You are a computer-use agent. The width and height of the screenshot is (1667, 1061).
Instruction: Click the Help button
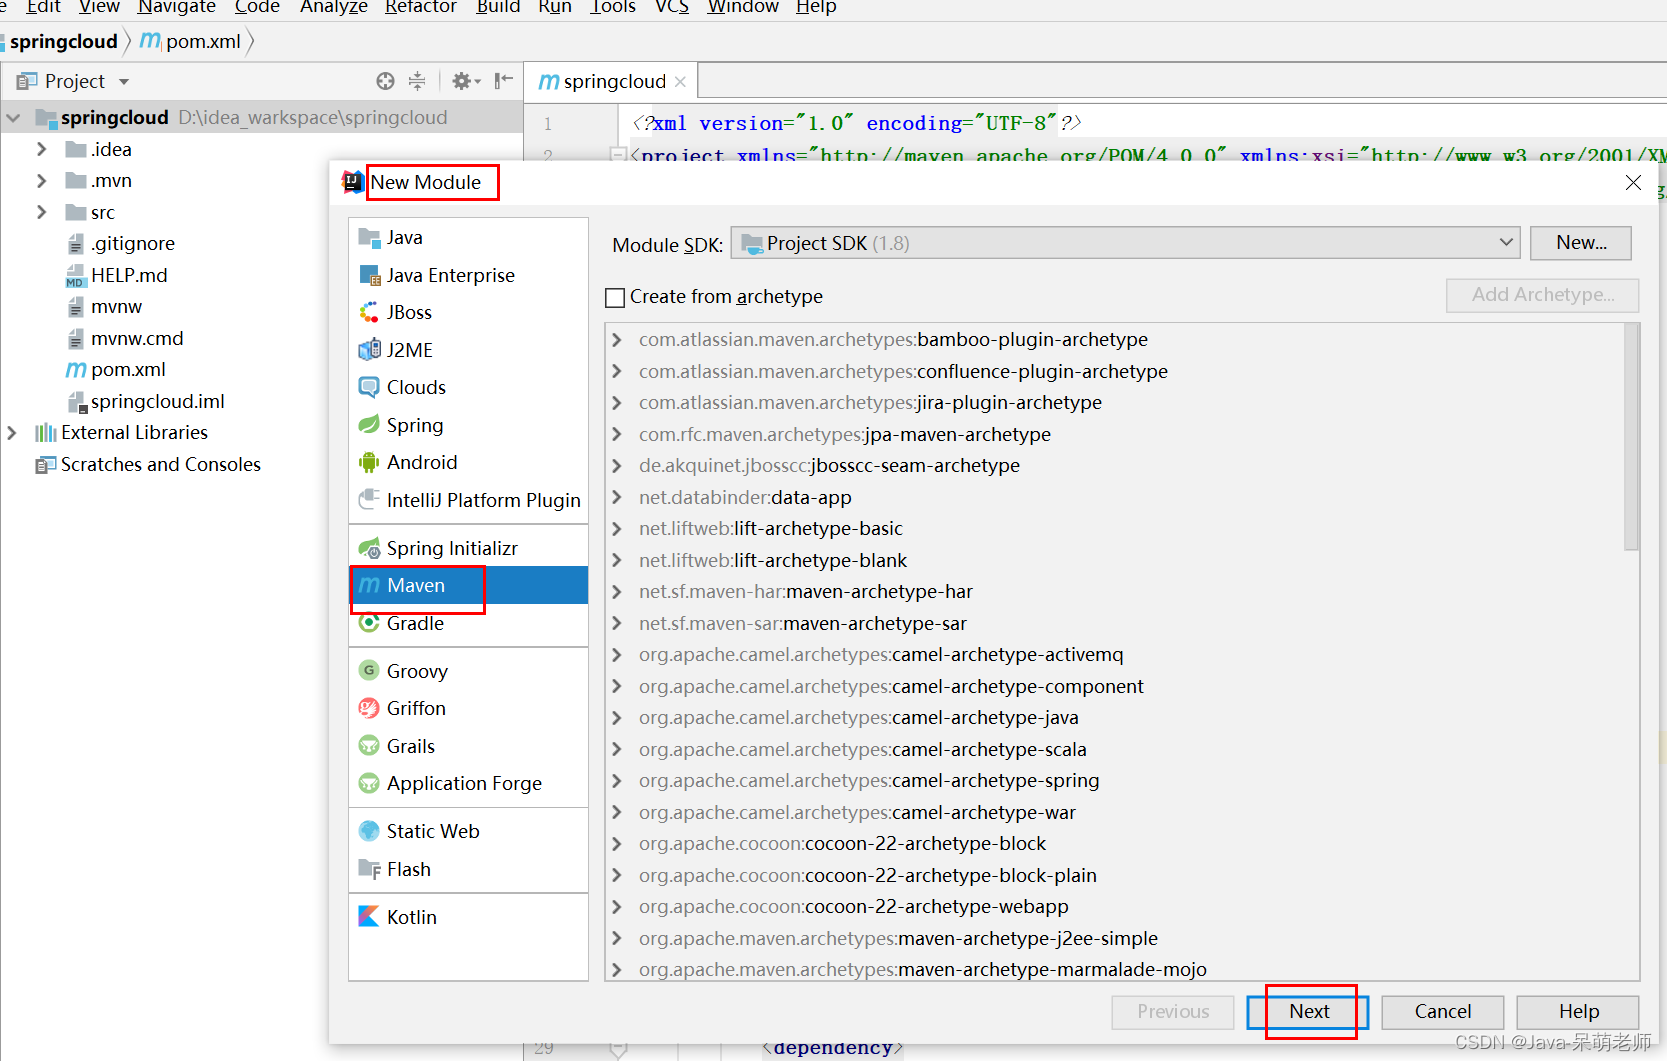tap(1578, 1011)
